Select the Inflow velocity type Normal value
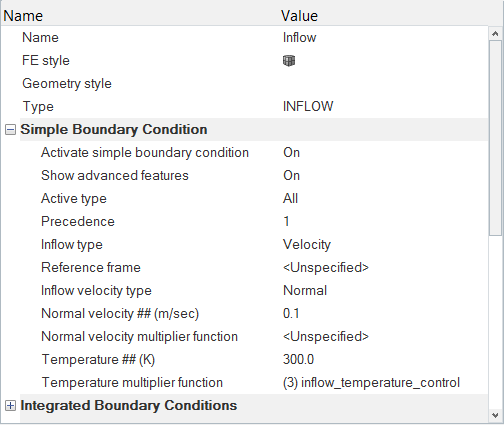 [x=305, y=291]
